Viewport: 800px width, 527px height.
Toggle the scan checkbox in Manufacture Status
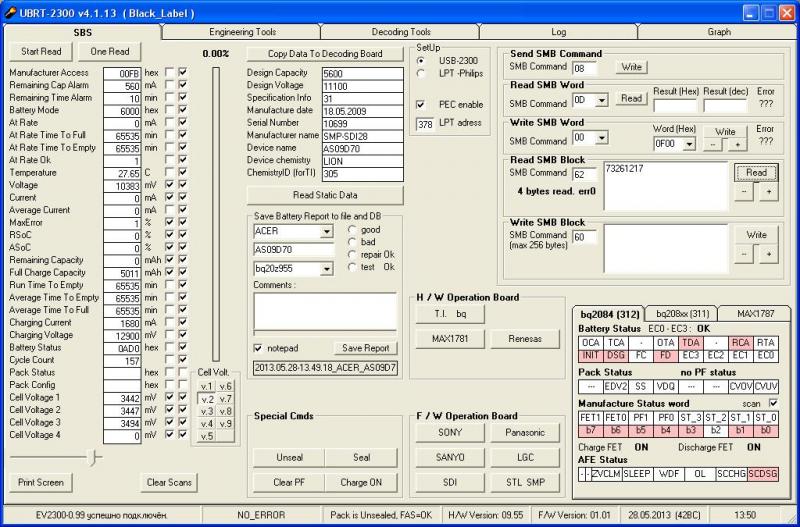point(772,403)
